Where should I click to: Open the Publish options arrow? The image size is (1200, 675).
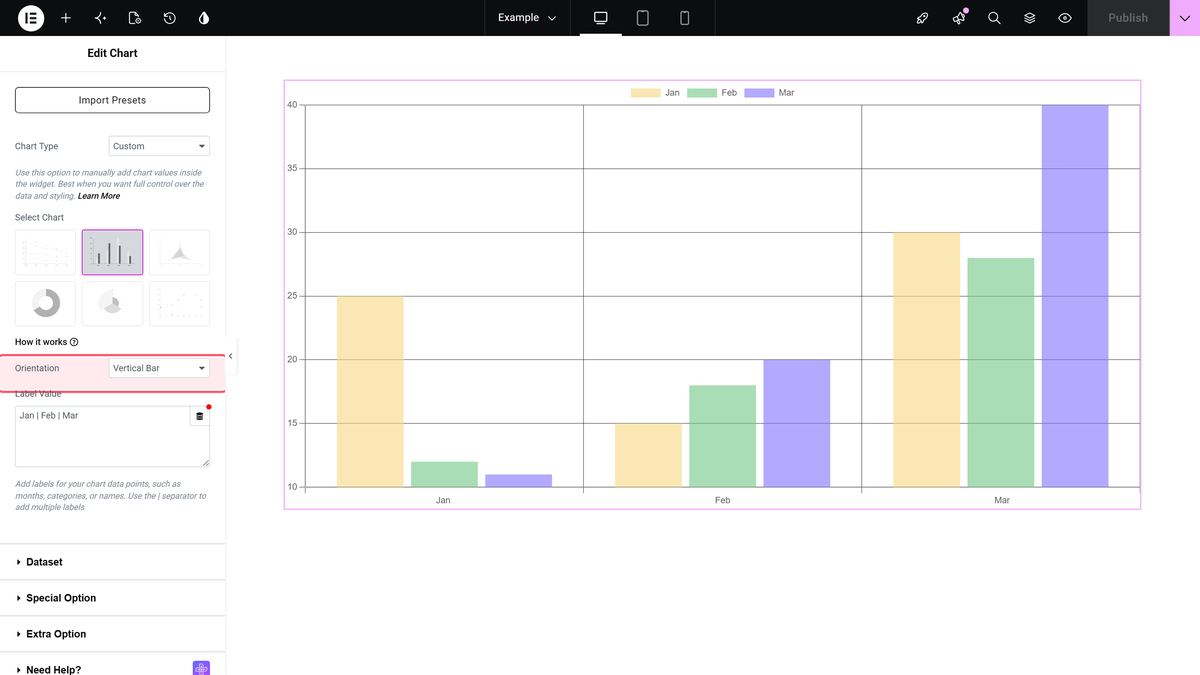coord(1185,18)
